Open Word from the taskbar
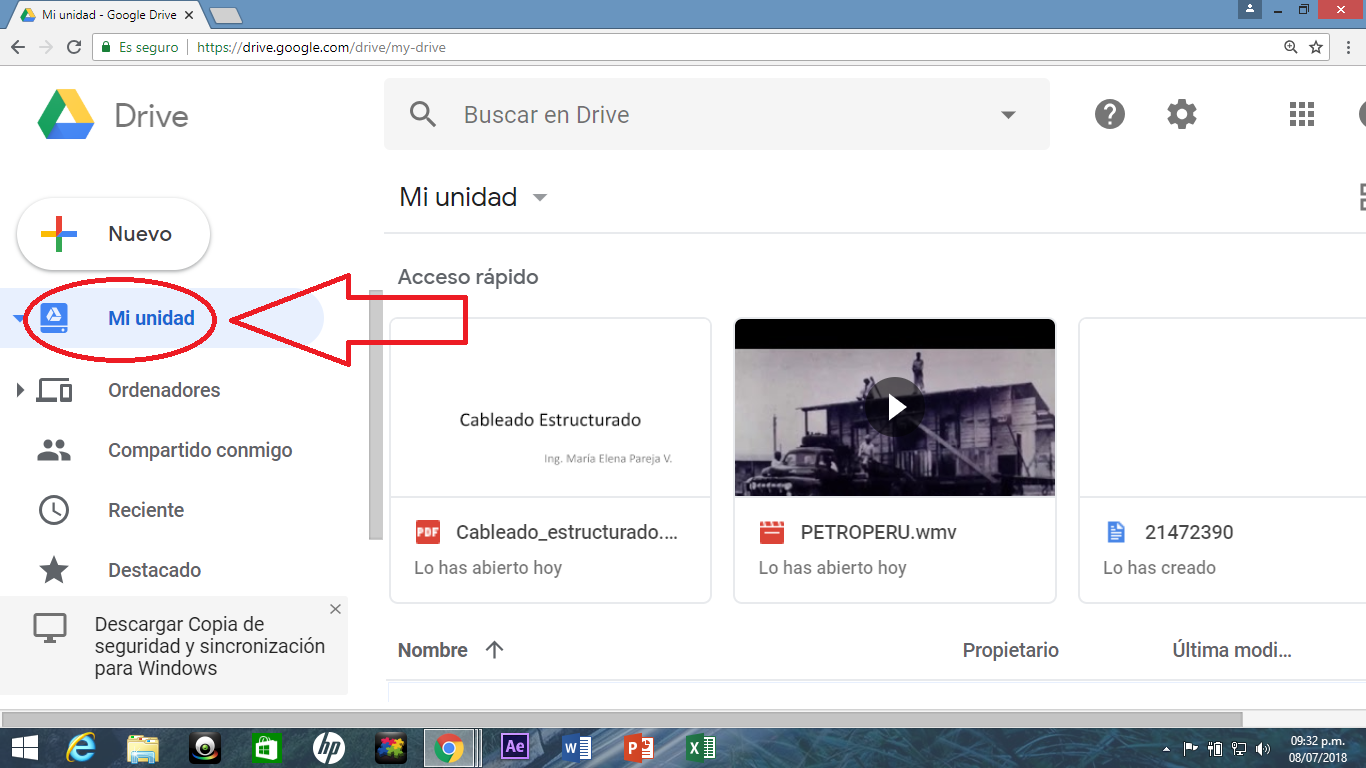The image size is (1366, 768). [x=577, y=747]
